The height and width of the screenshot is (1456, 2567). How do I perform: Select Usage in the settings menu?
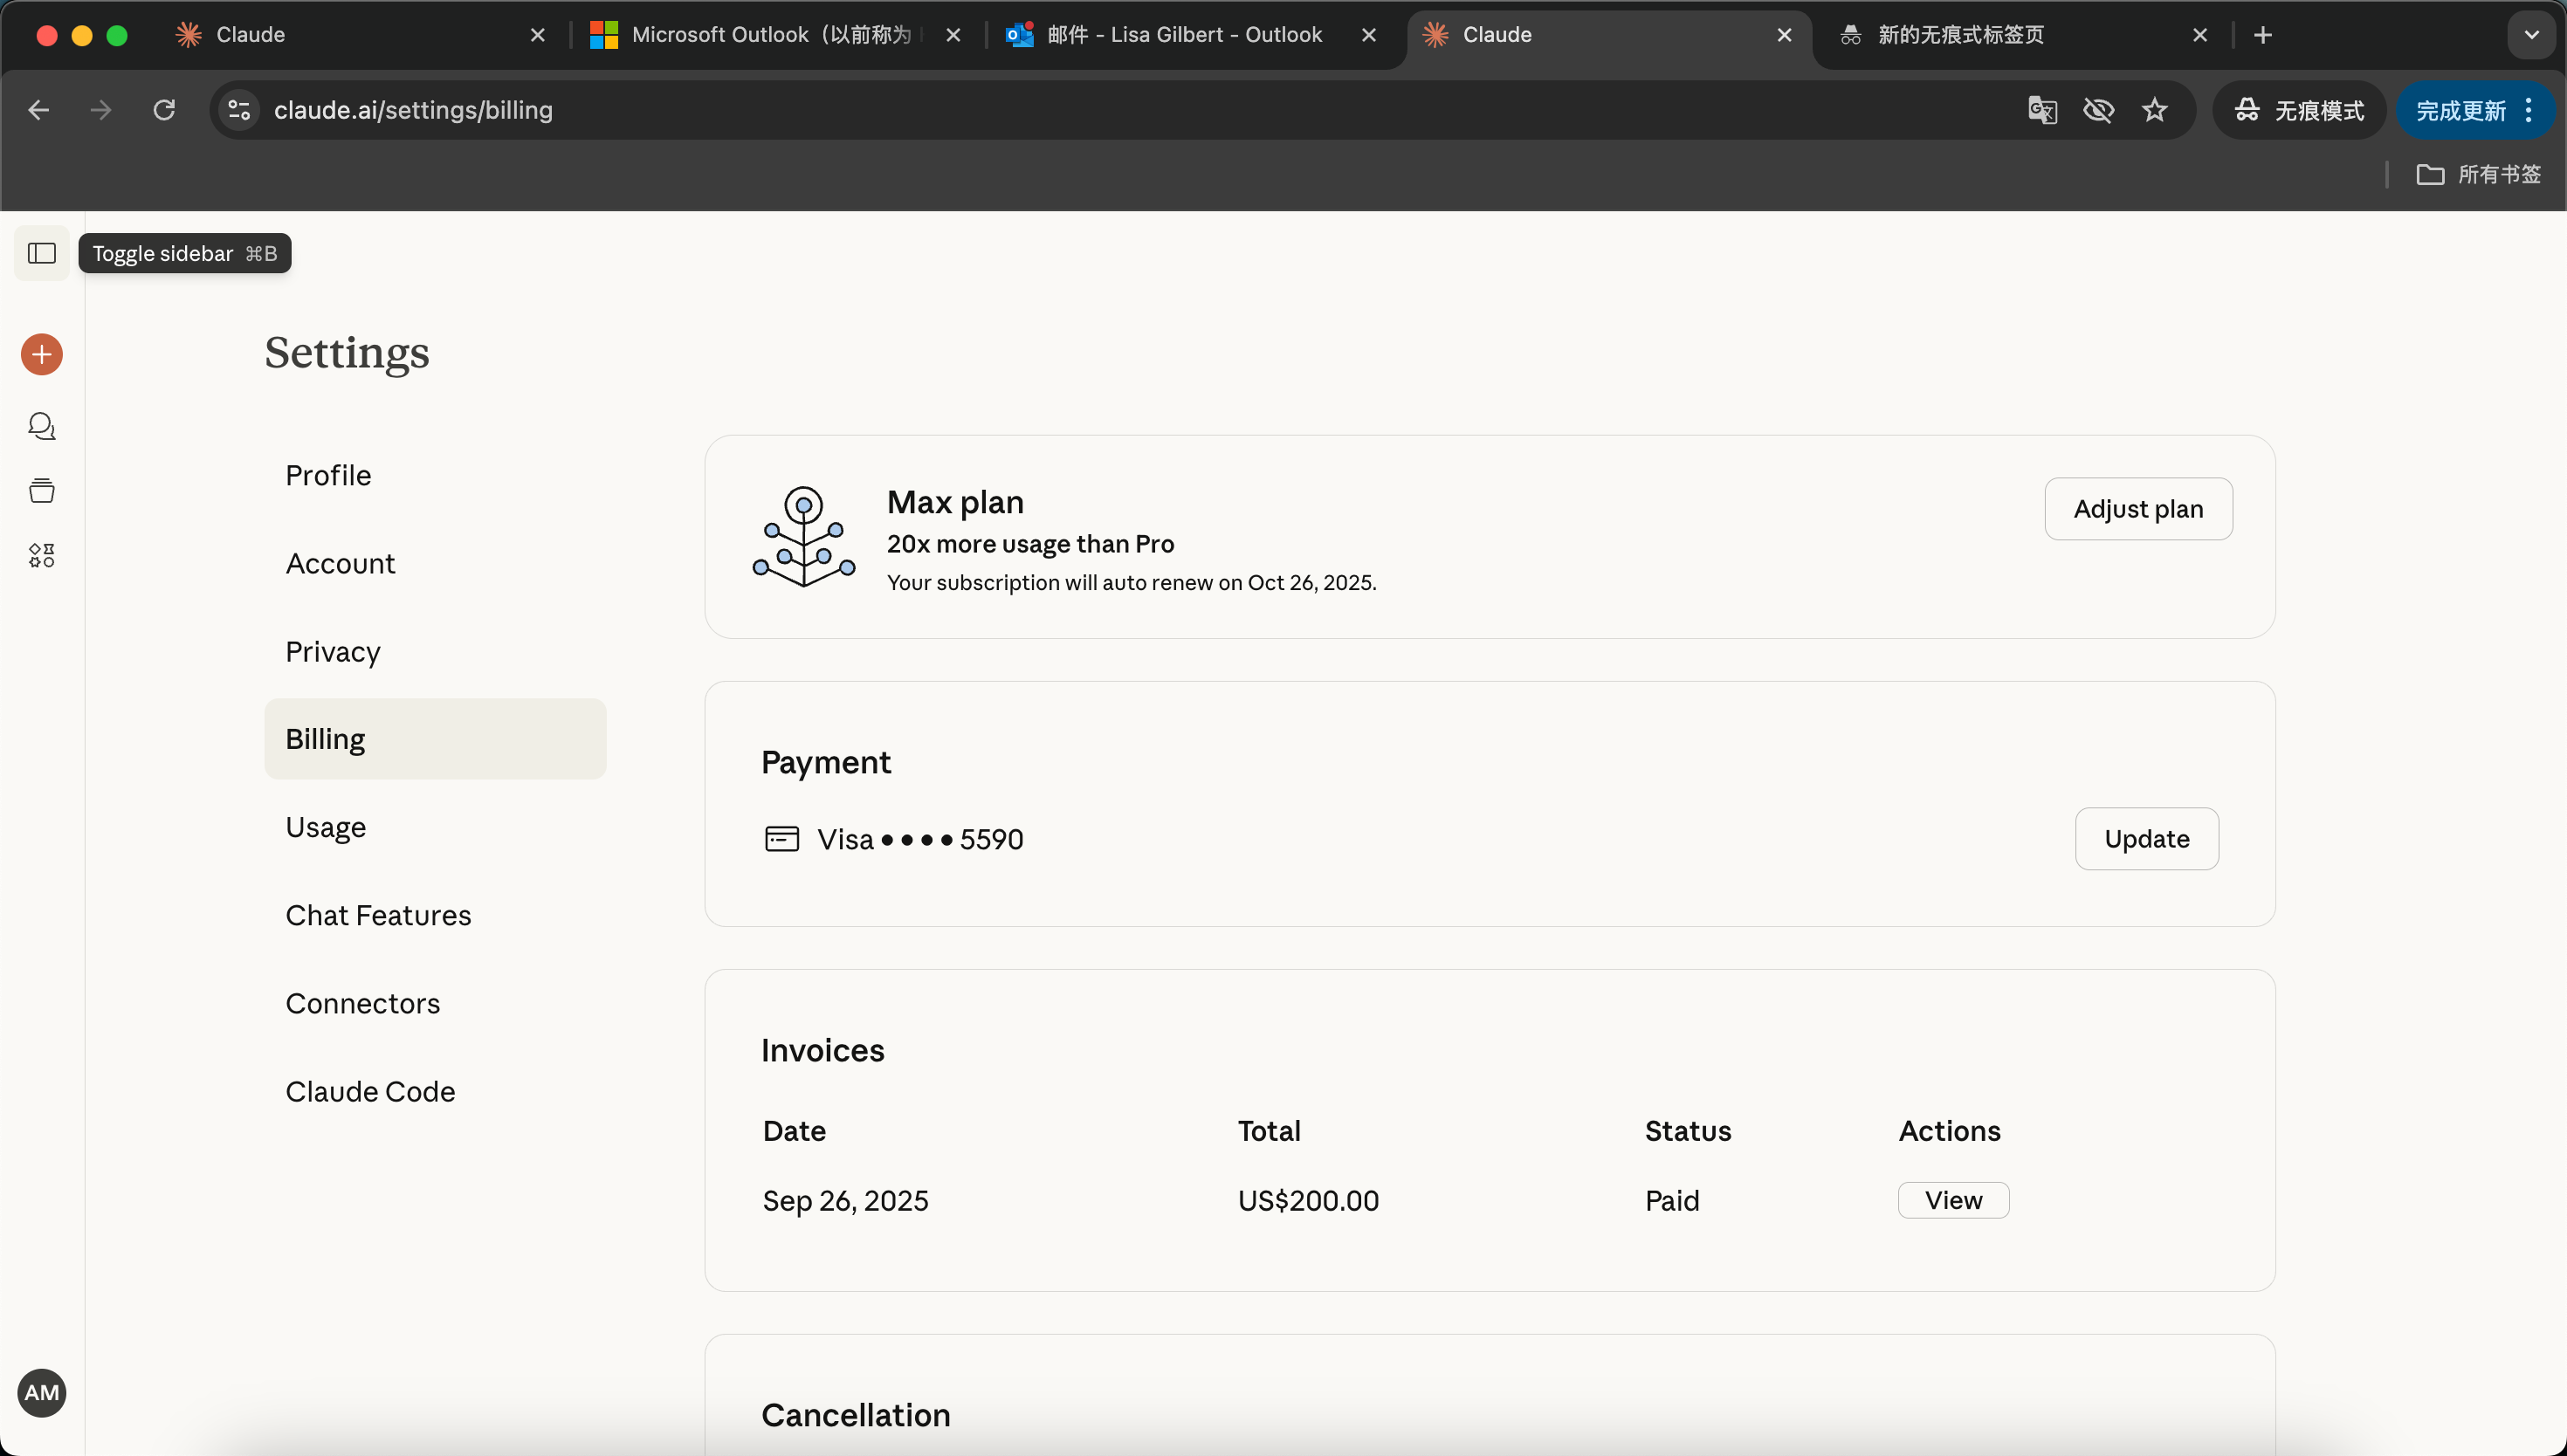click(325, 827)
